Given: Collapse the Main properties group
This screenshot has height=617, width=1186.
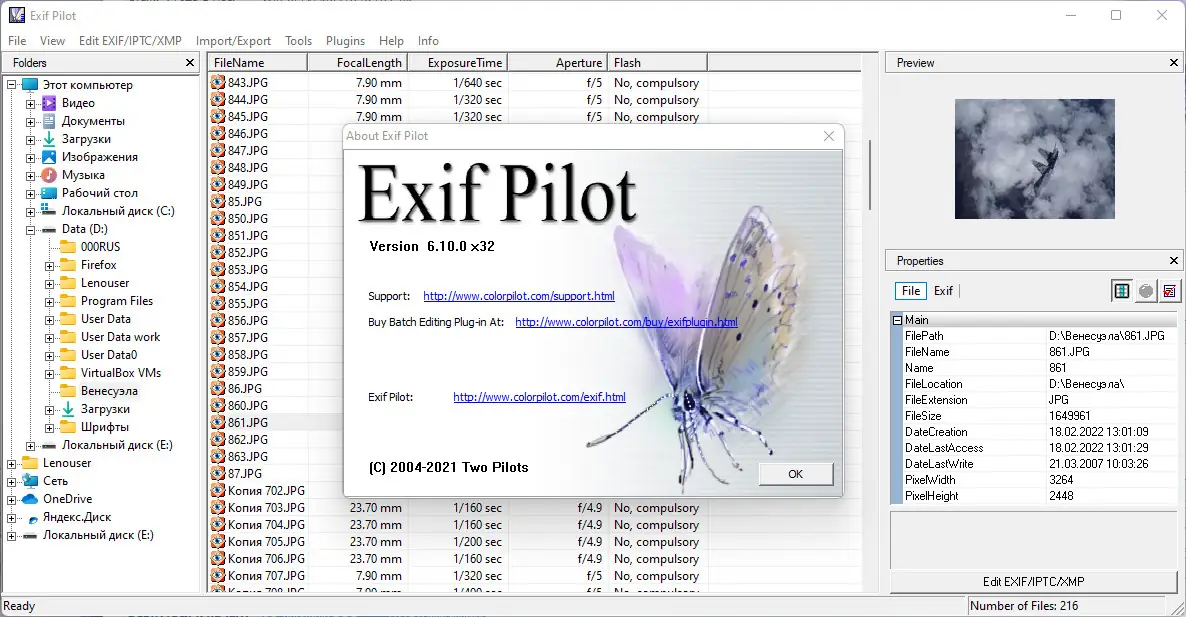Looking at the screenshot, I should point(897,320).
